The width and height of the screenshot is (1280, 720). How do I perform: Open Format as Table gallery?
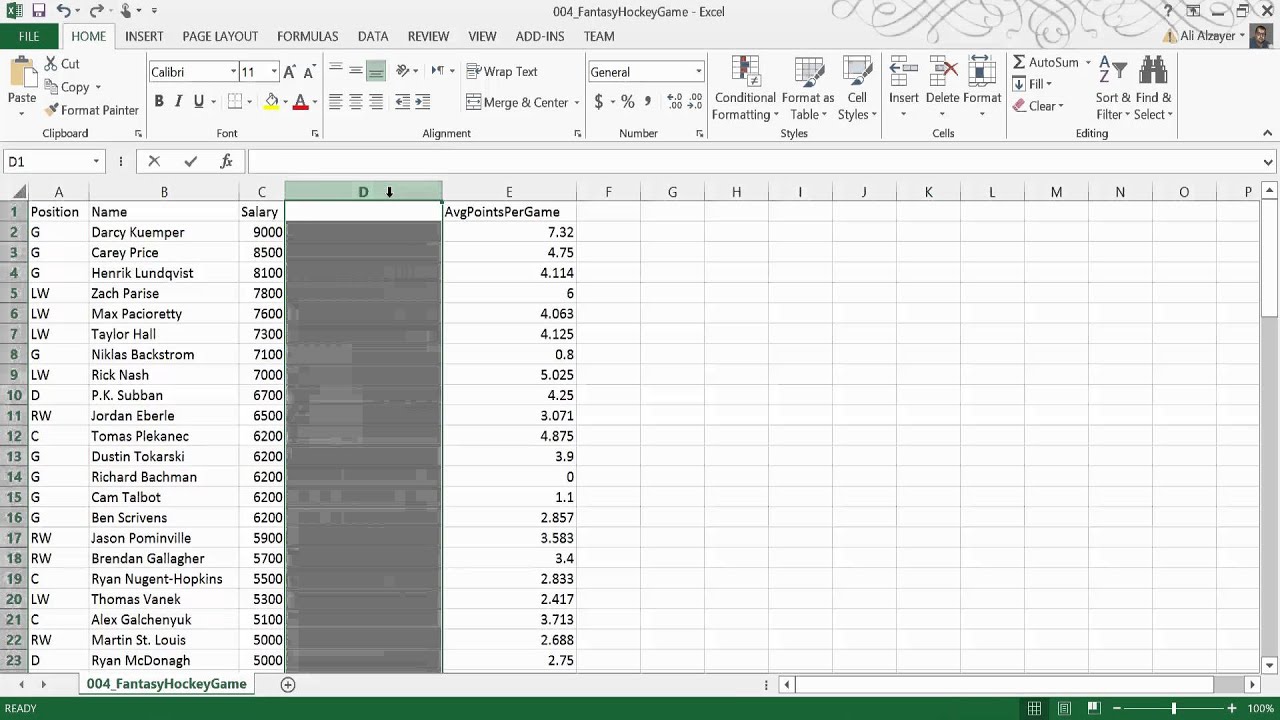pos(808,89)
